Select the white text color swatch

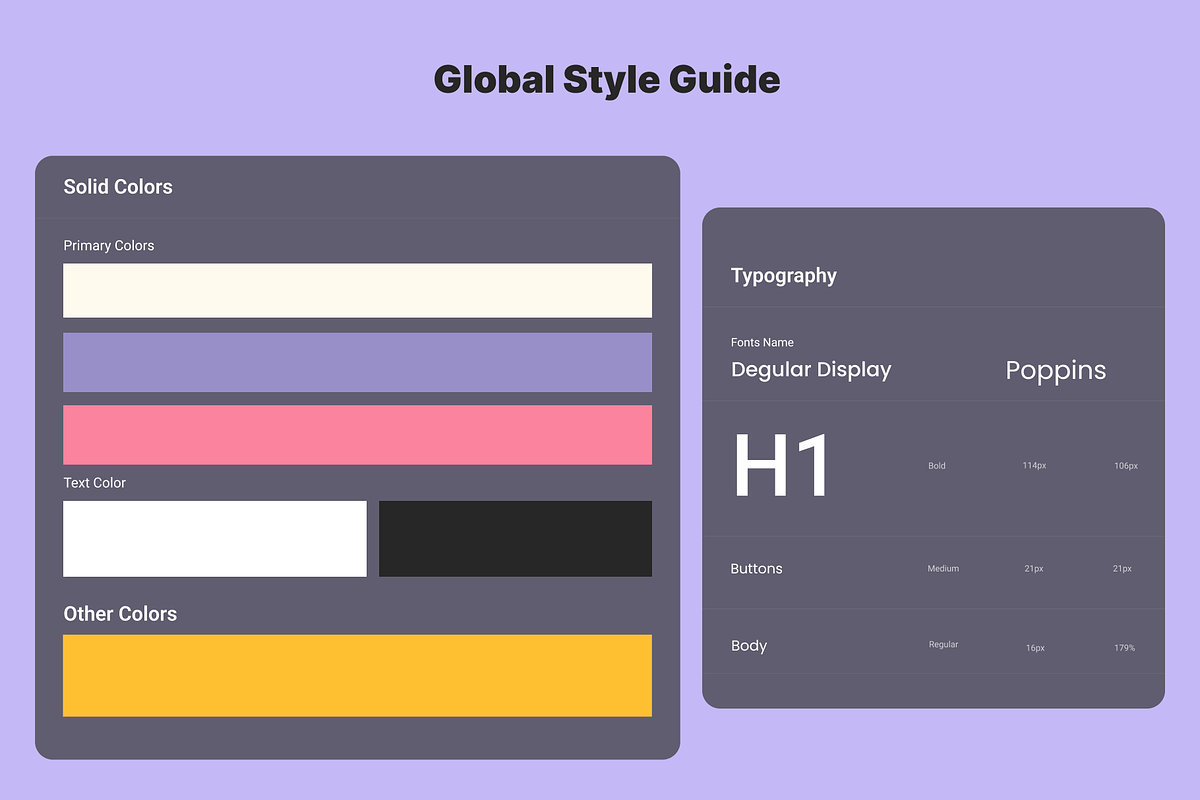pyautogui.click(x=215, y=539)
